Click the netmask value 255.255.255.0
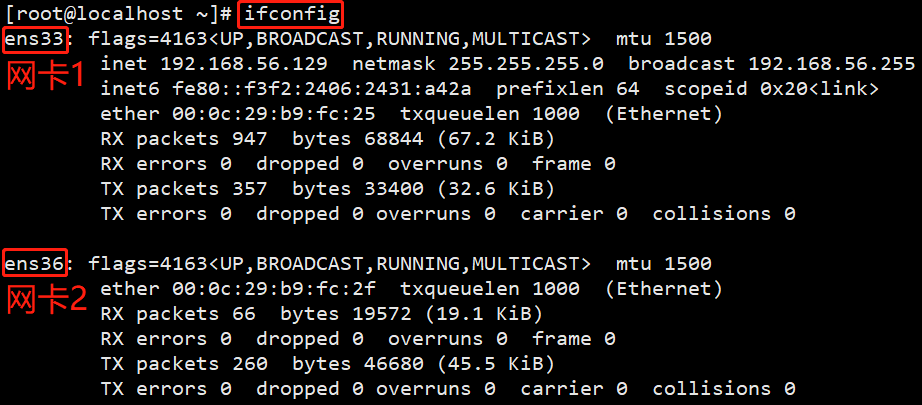The height and width of the screenshot is (405, 922). tap(528, 64)
